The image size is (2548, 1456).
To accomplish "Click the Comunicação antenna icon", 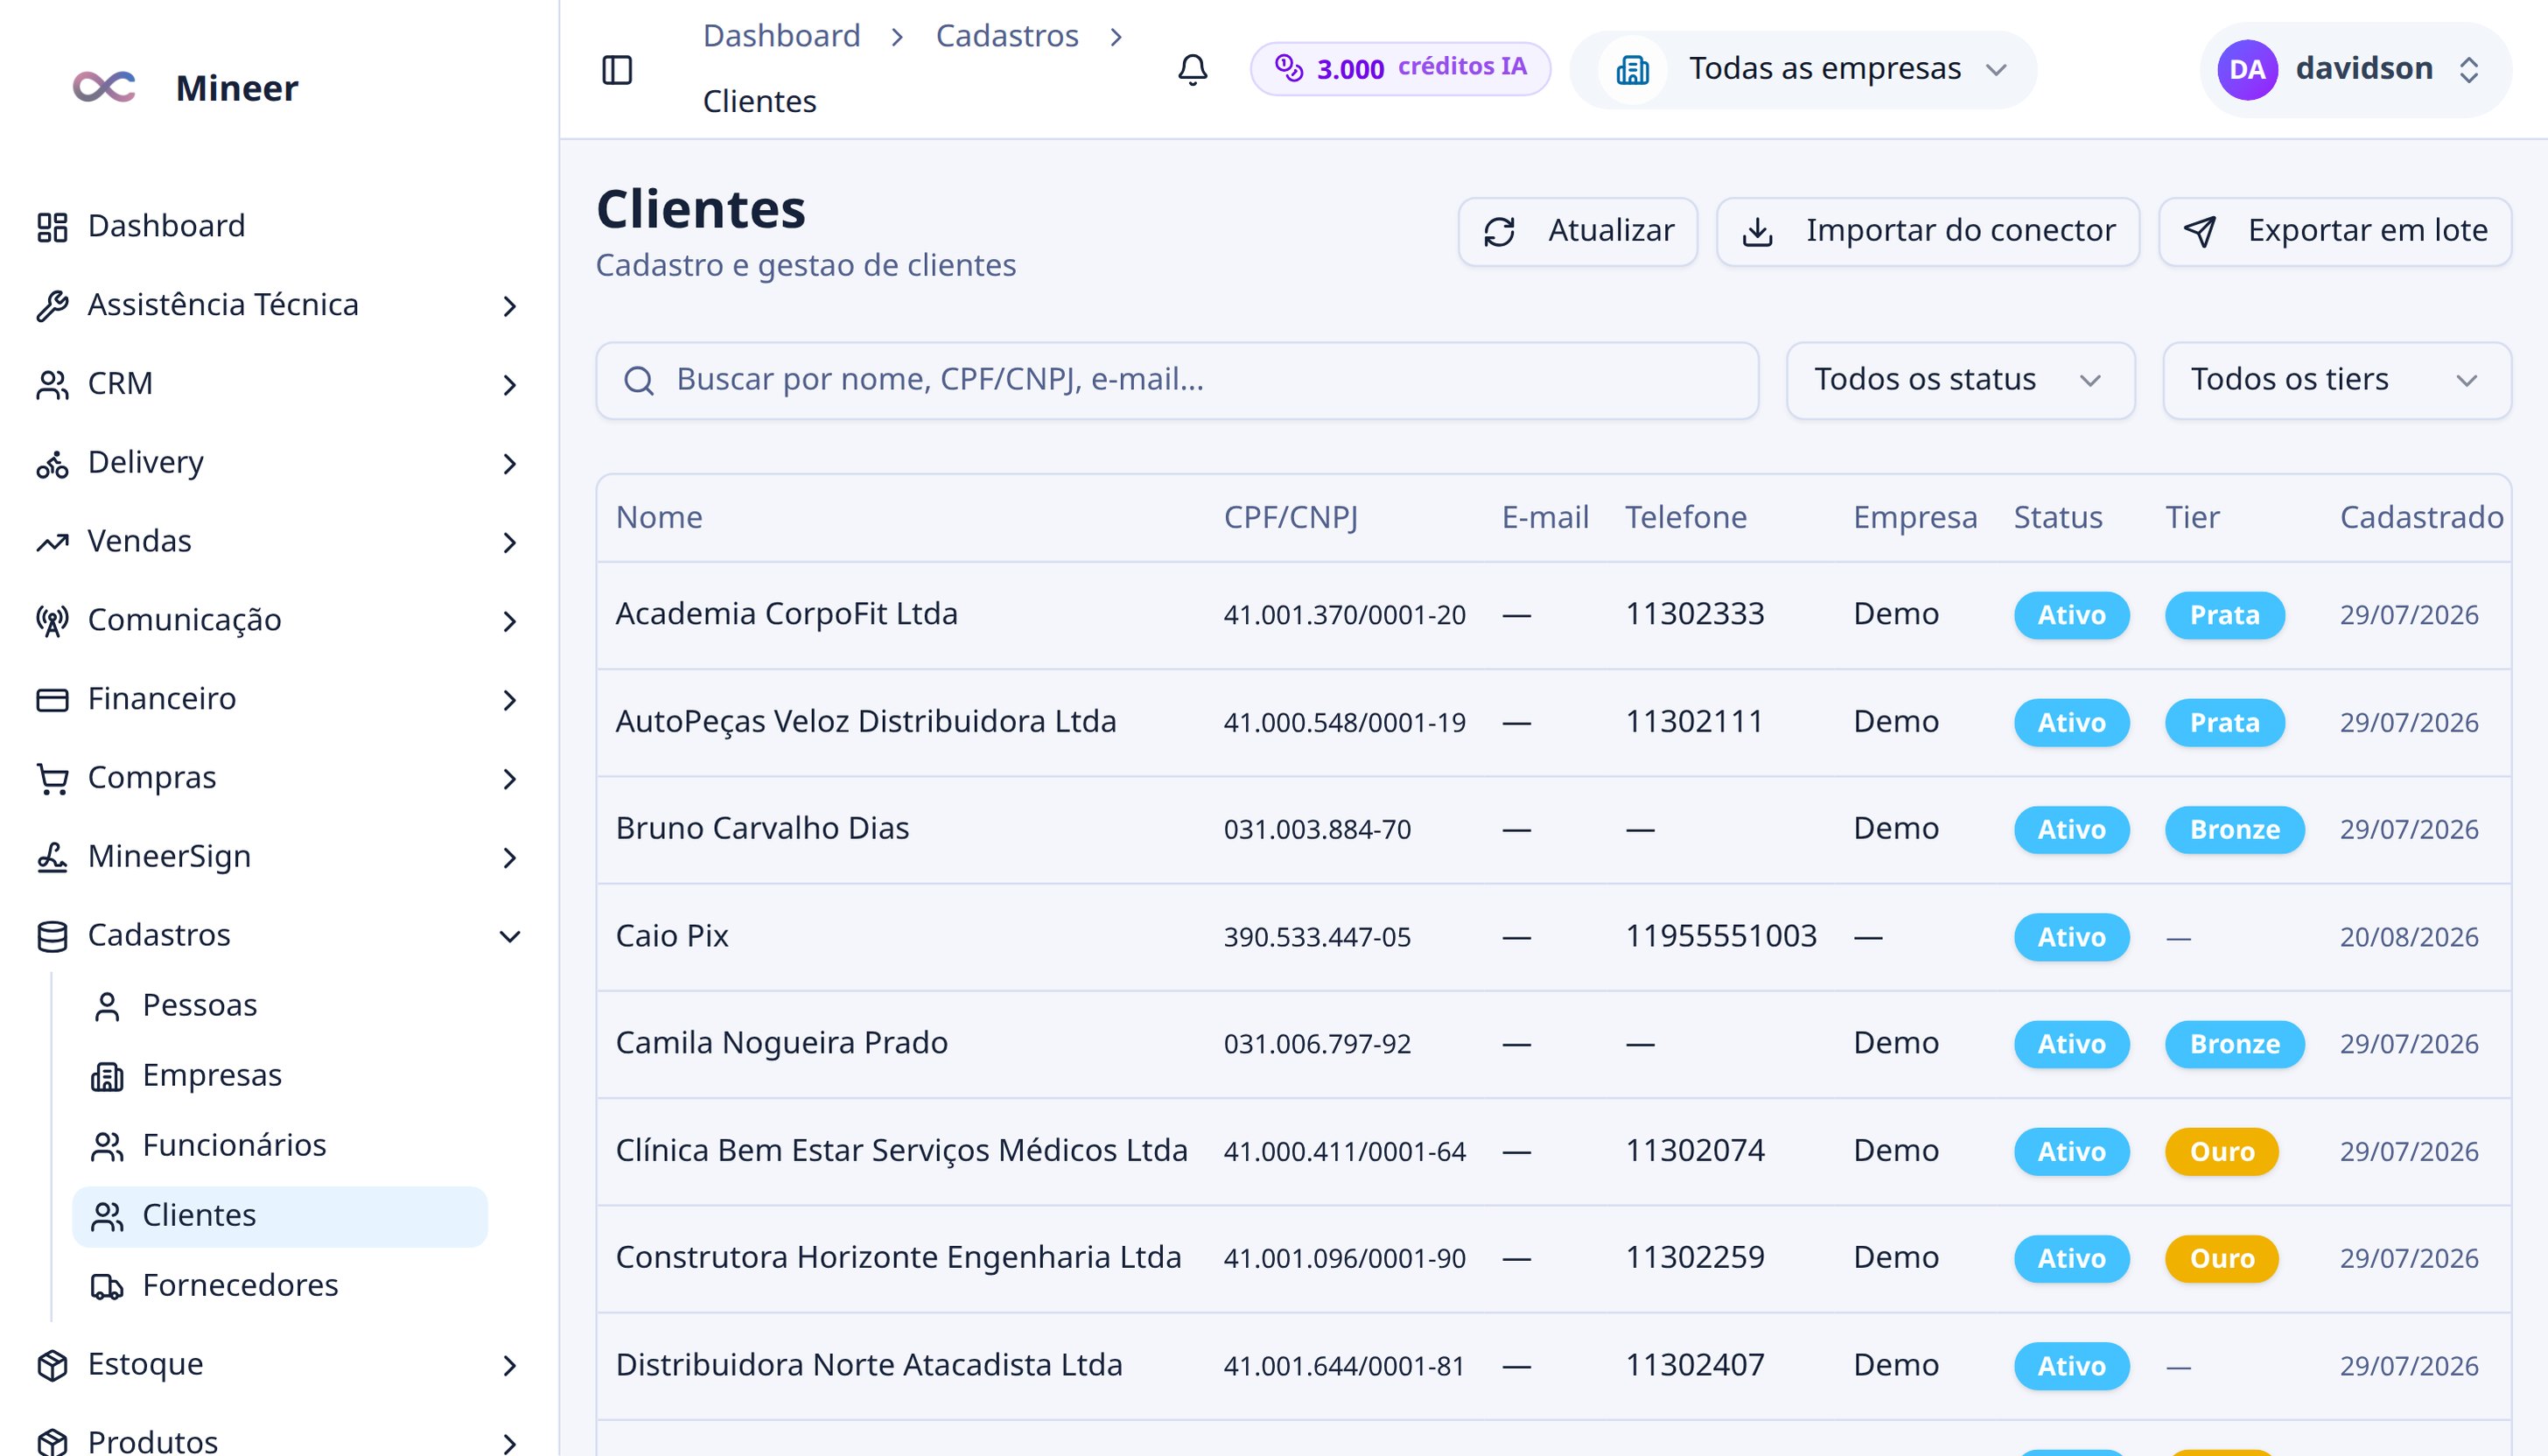I will click(x=52, y=621).
